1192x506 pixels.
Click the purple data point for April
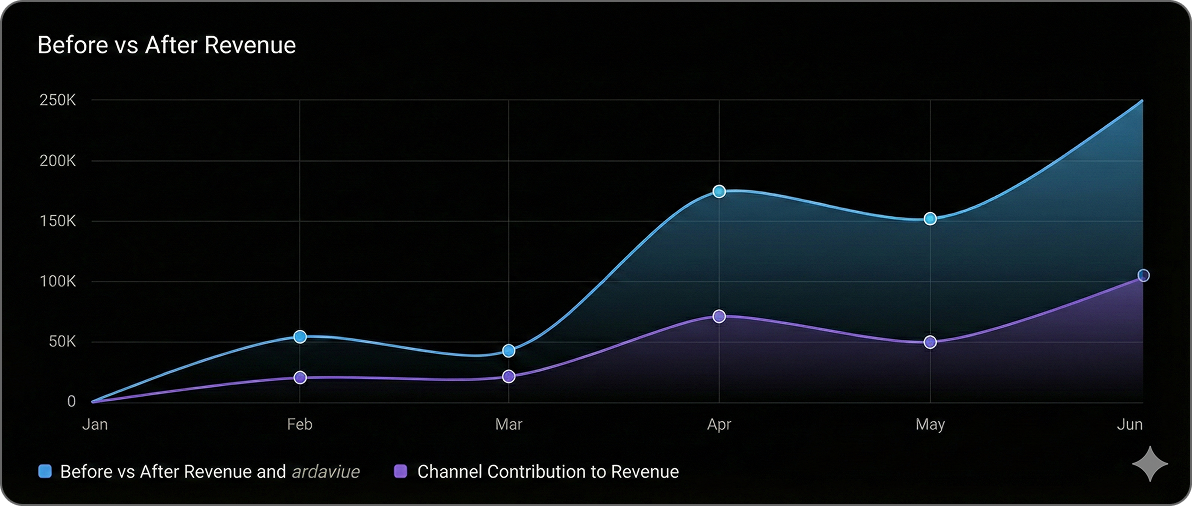719,316
